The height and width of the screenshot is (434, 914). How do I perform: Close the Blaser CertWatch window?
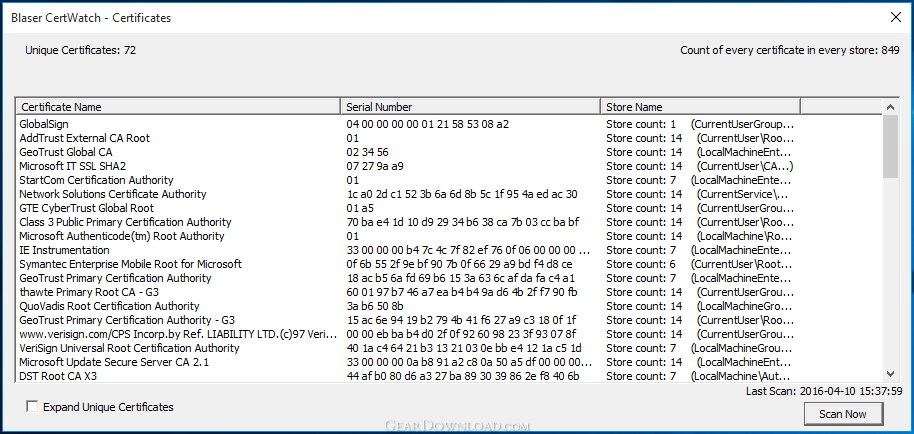(895, 17)
